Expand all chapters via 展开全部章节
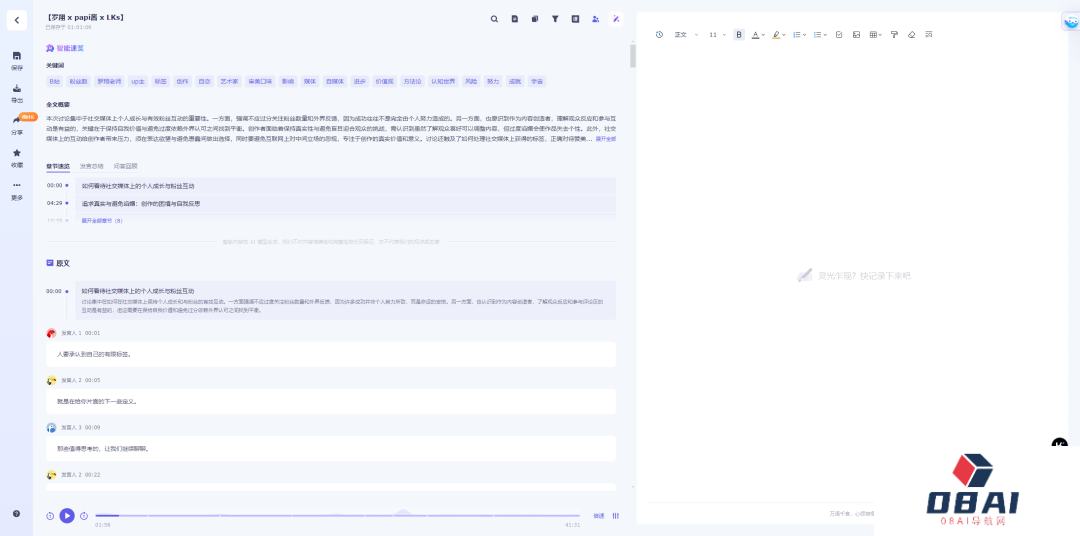1080x536 pixels. pos(102,220)
